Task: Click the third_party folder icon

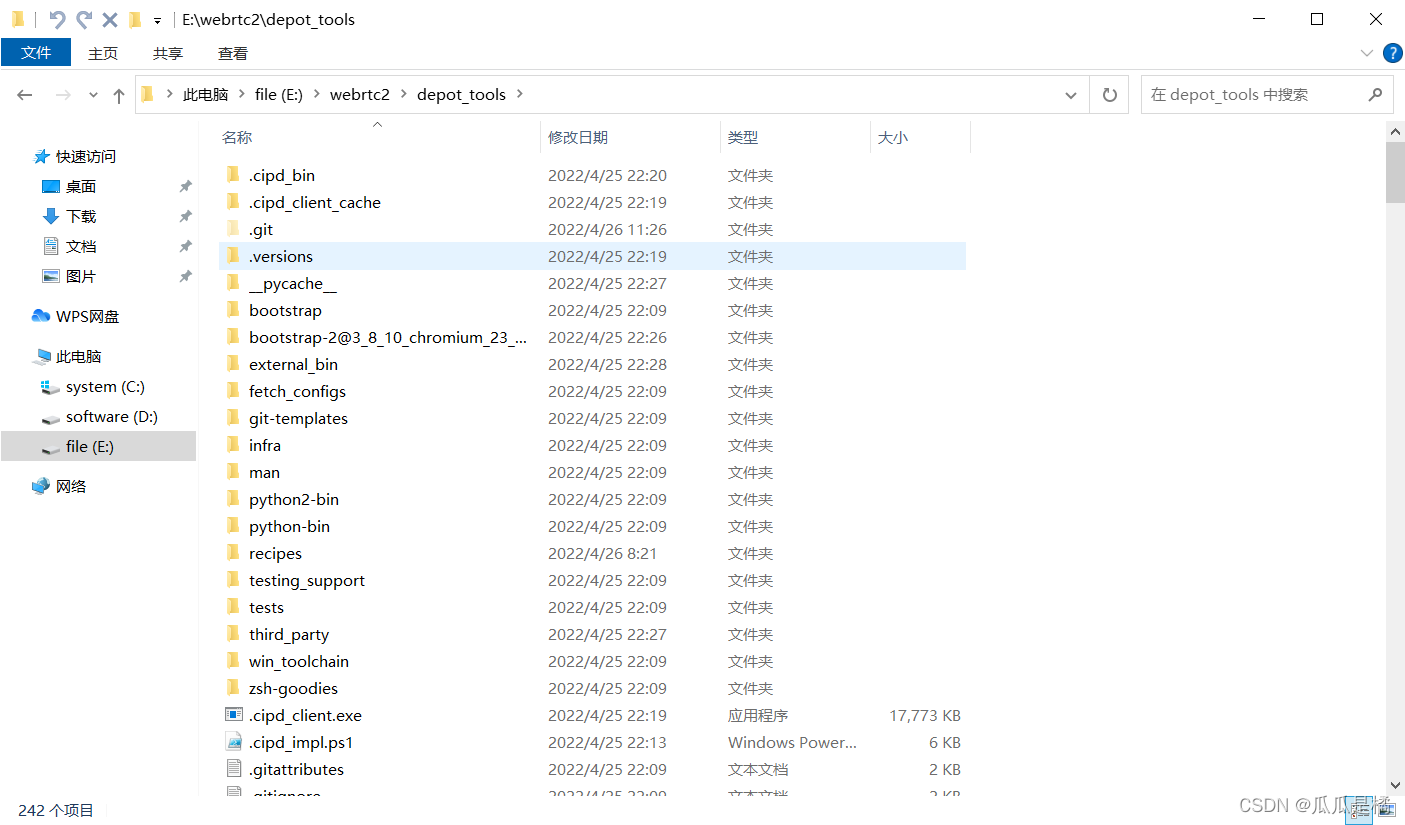Action: (x=233, y=633)
